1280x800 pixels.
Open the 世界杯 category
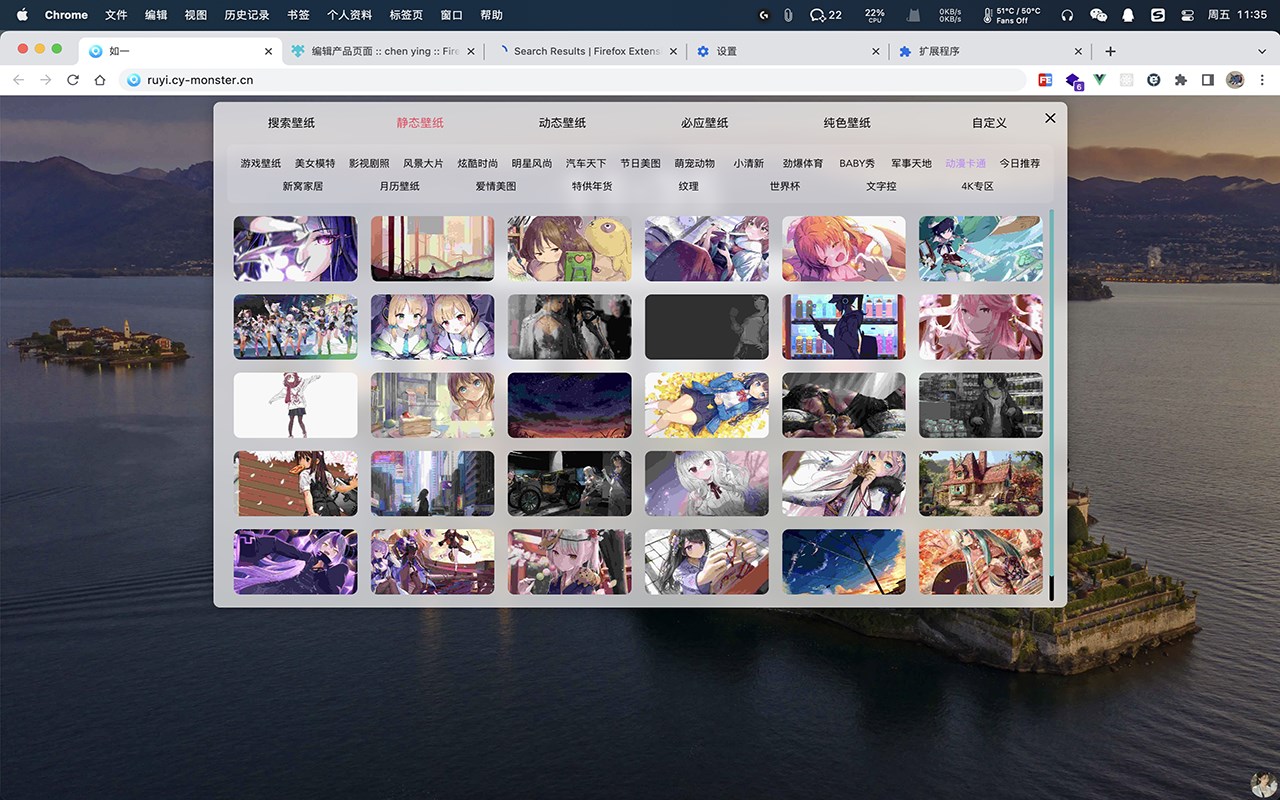[x=785, y=186]
